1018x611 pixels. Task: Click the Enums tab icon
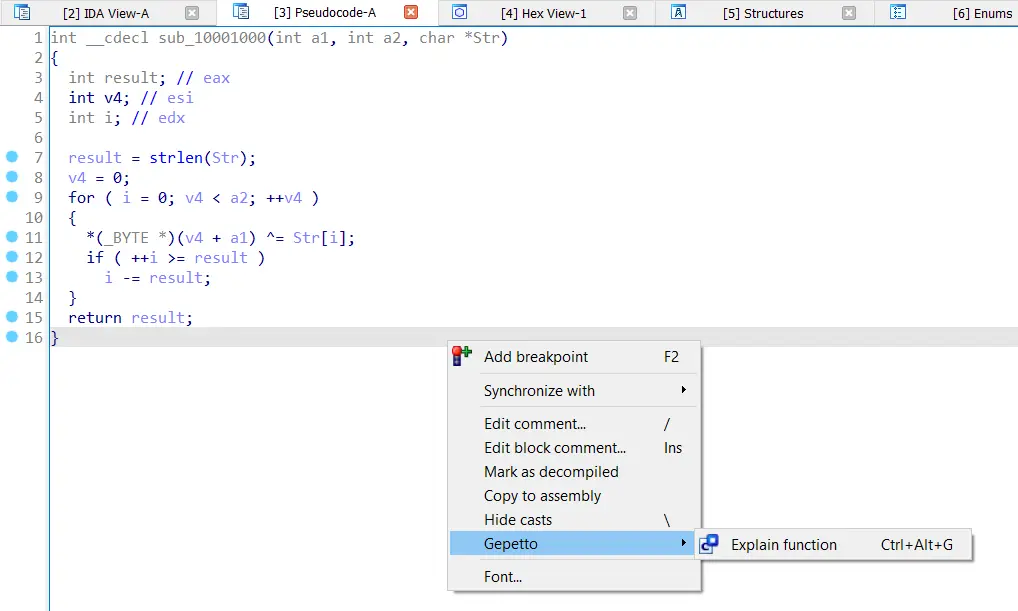click(898, 12)
